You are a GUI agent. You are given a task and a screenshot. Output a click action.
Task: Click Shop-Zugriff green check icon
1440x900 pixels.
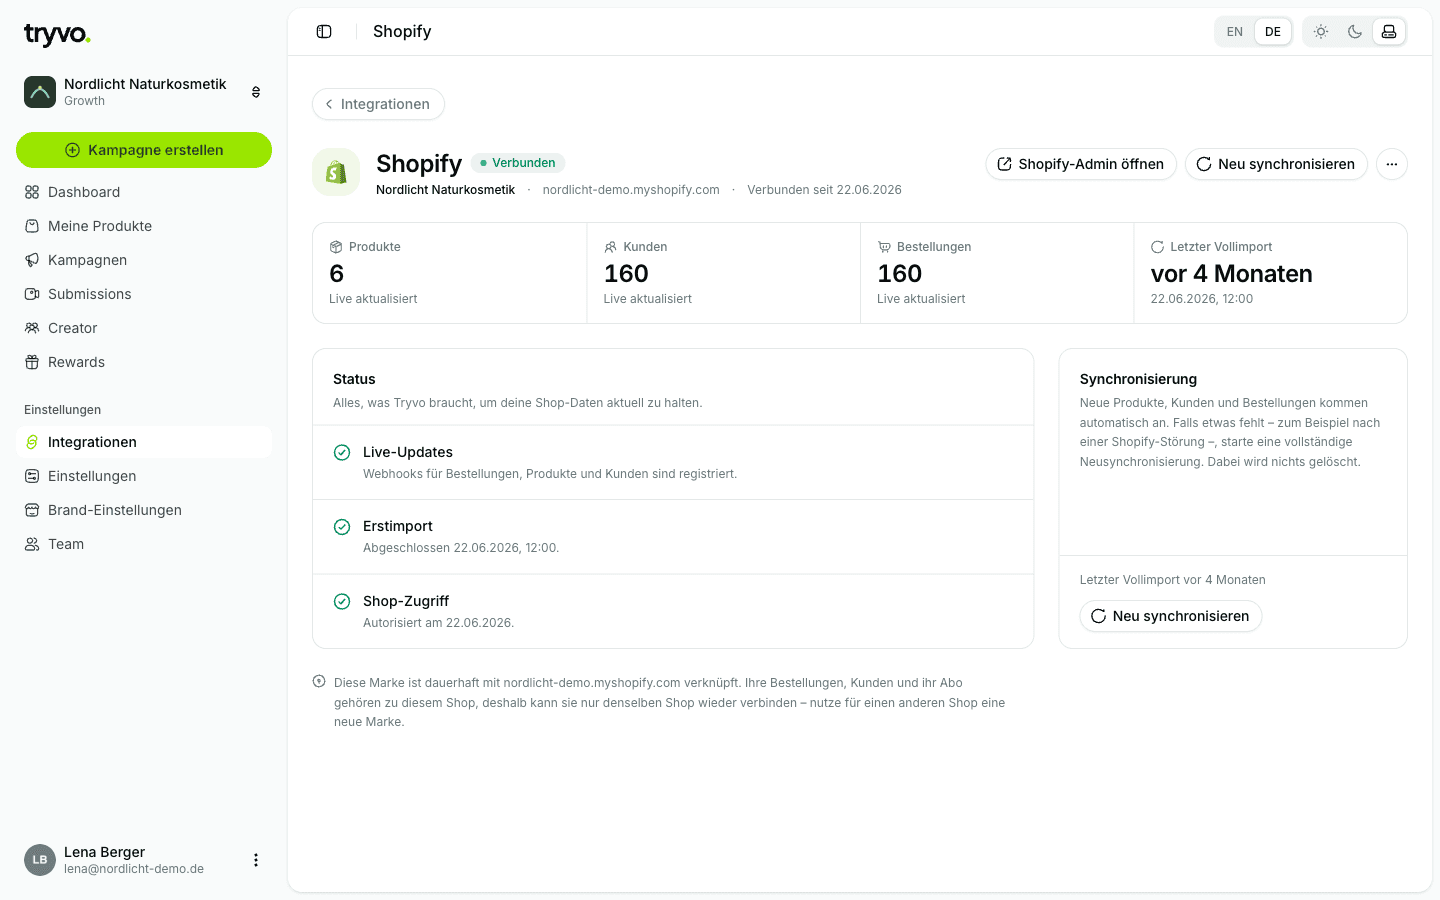point(342,601)
